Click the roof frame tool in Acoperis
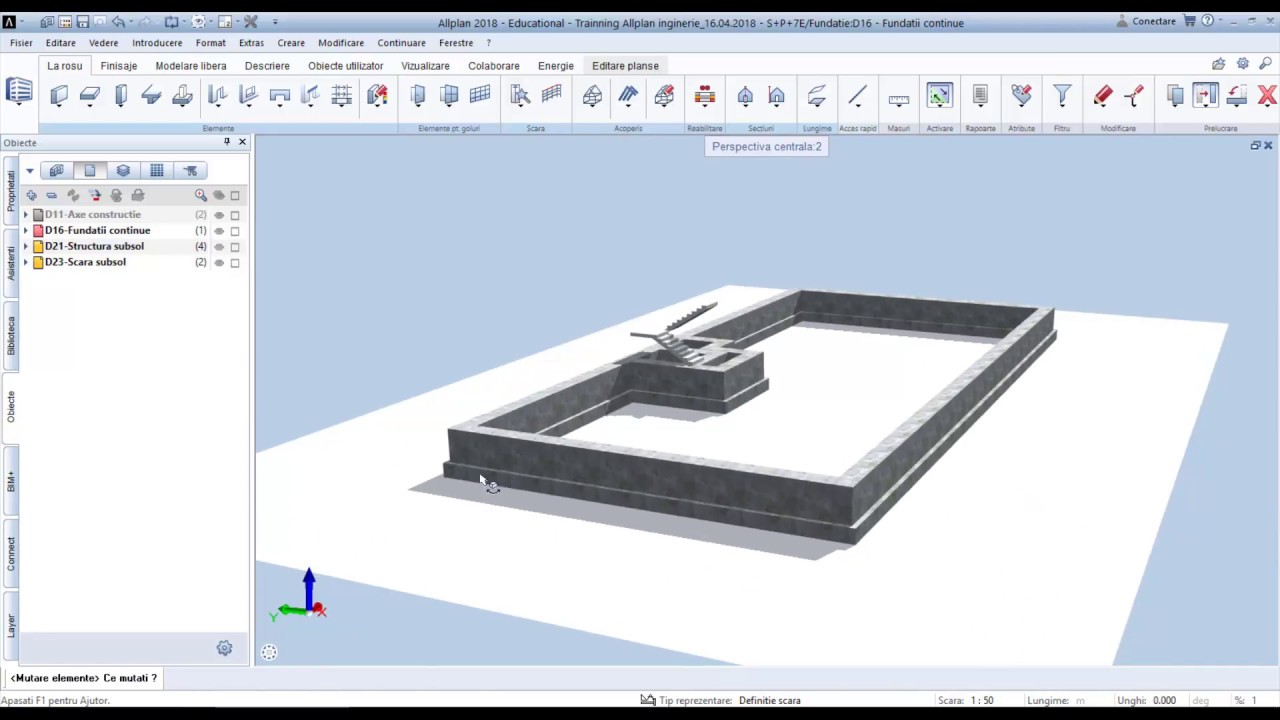This screenshot has width=1280, height=720. tap(592, 96)
